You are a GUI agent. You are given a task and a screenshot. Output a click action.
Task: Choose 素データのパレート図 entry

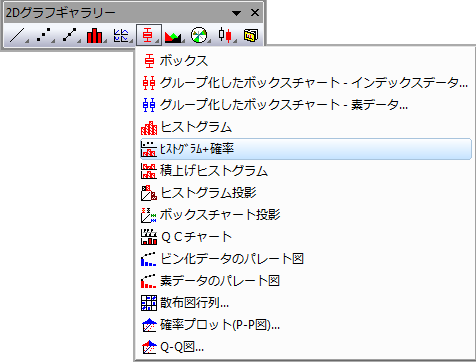(306, 281)
